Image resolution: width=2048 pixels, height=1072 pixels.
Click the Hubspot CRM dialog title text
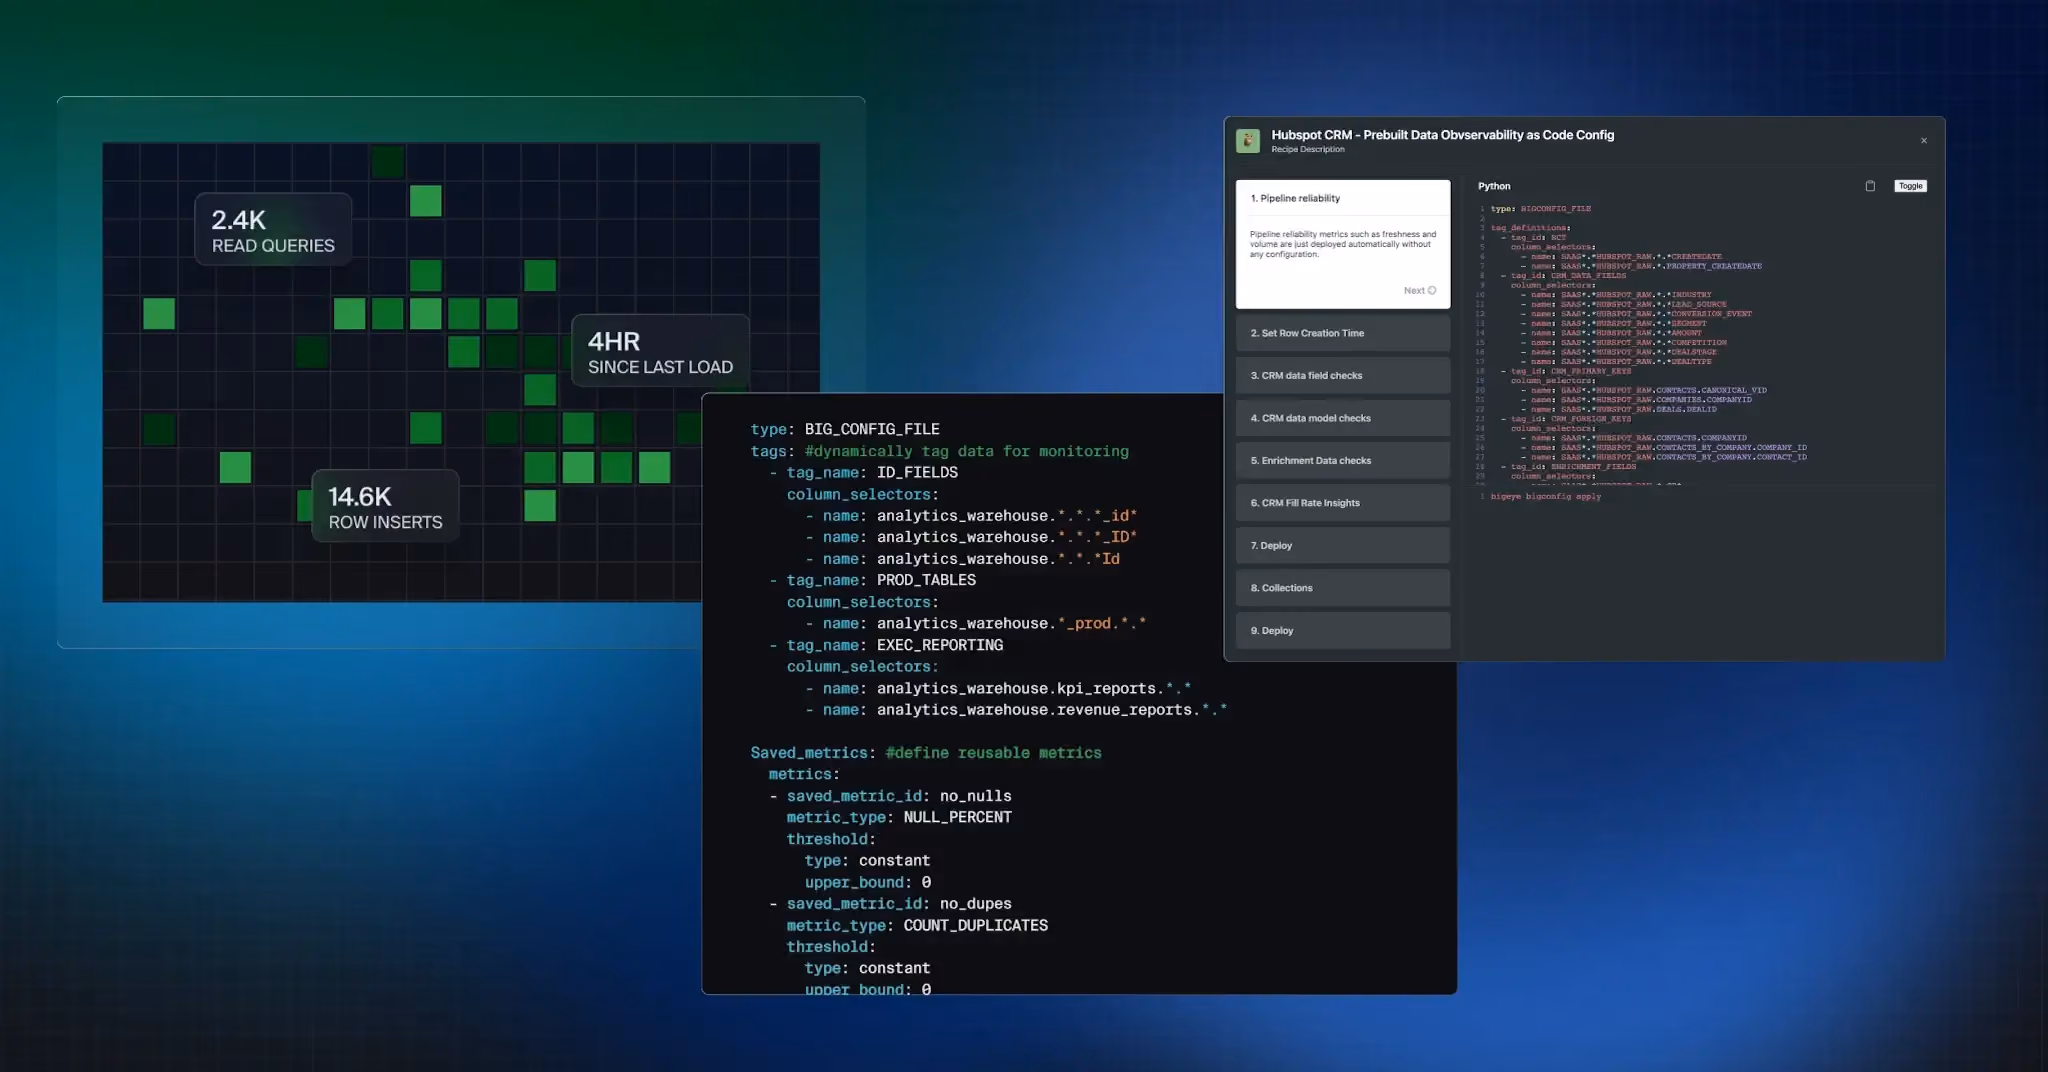click(1442, 135)
